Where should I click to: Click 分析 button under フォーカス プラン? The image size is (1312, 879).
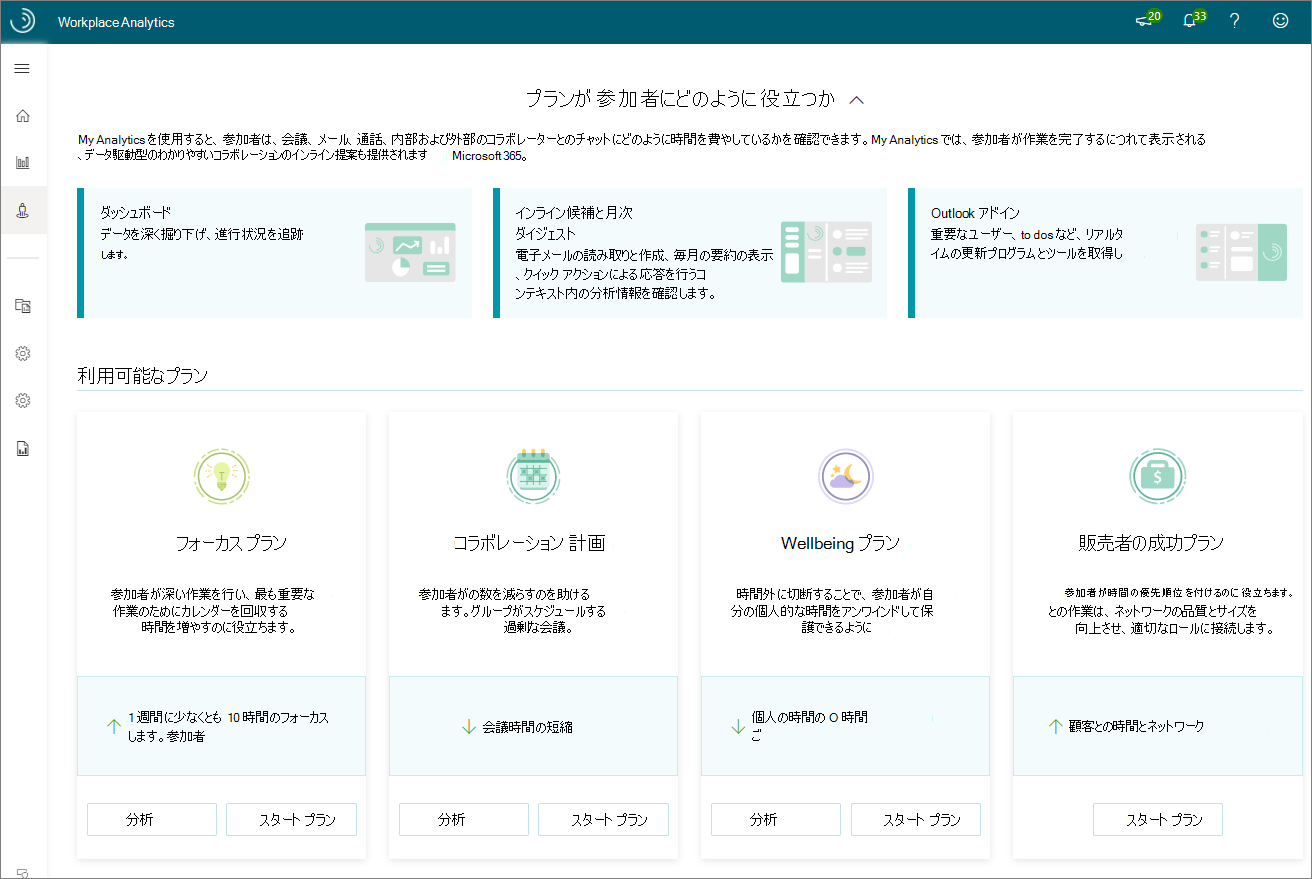[152, 819]
